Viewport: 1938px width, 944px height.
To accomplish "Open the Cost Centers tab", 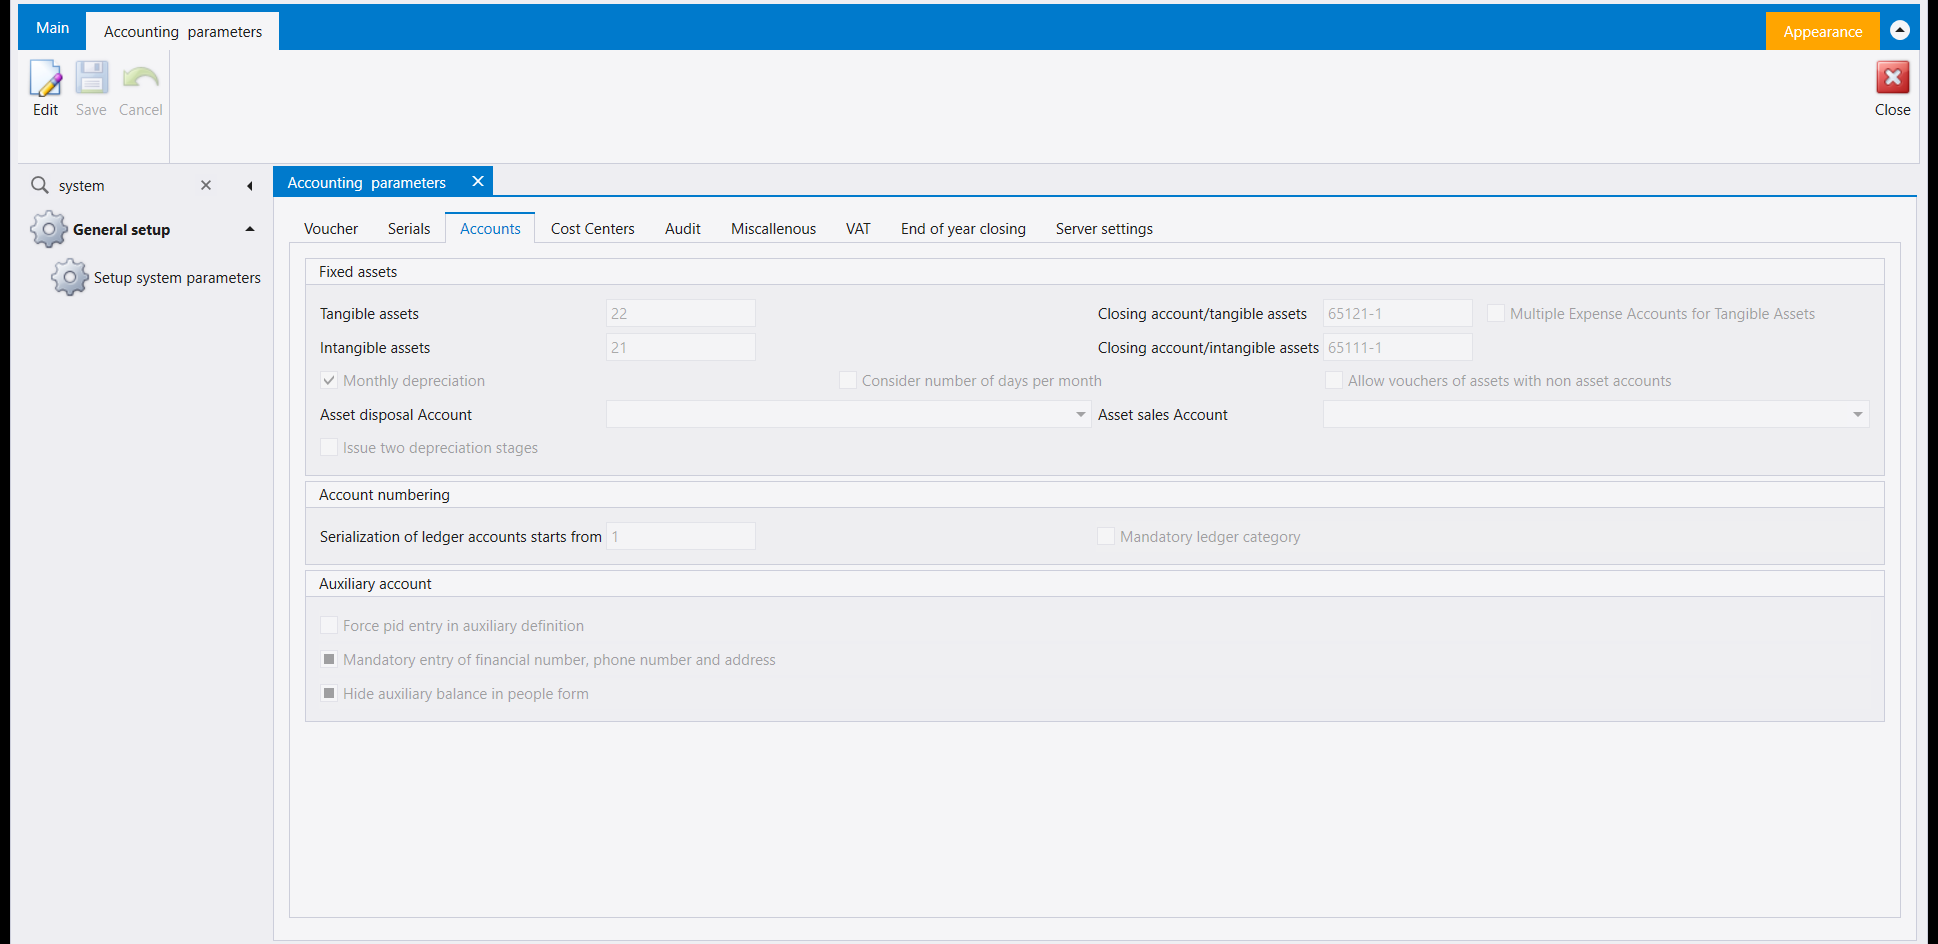I will coord(592,229).
